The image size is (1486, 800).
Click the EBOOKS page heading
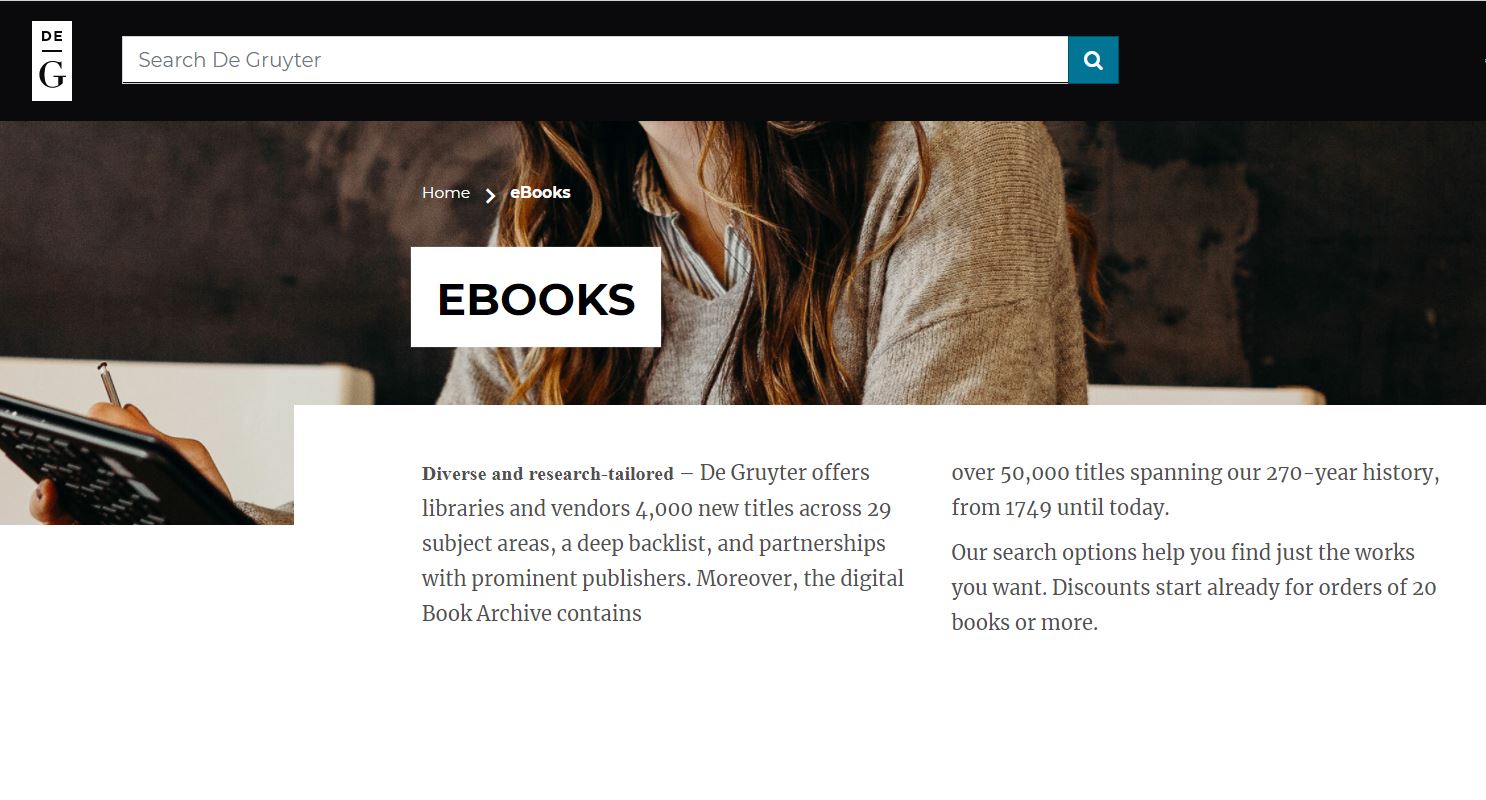(536, 298)
